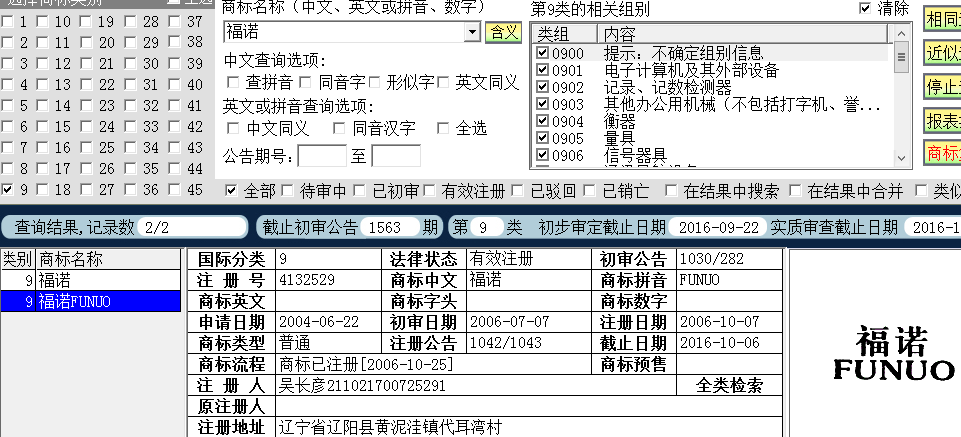Click the 相同 search button on right
Image resolution: width=961 pixels, height=437 pixels.
pos(943,19)
